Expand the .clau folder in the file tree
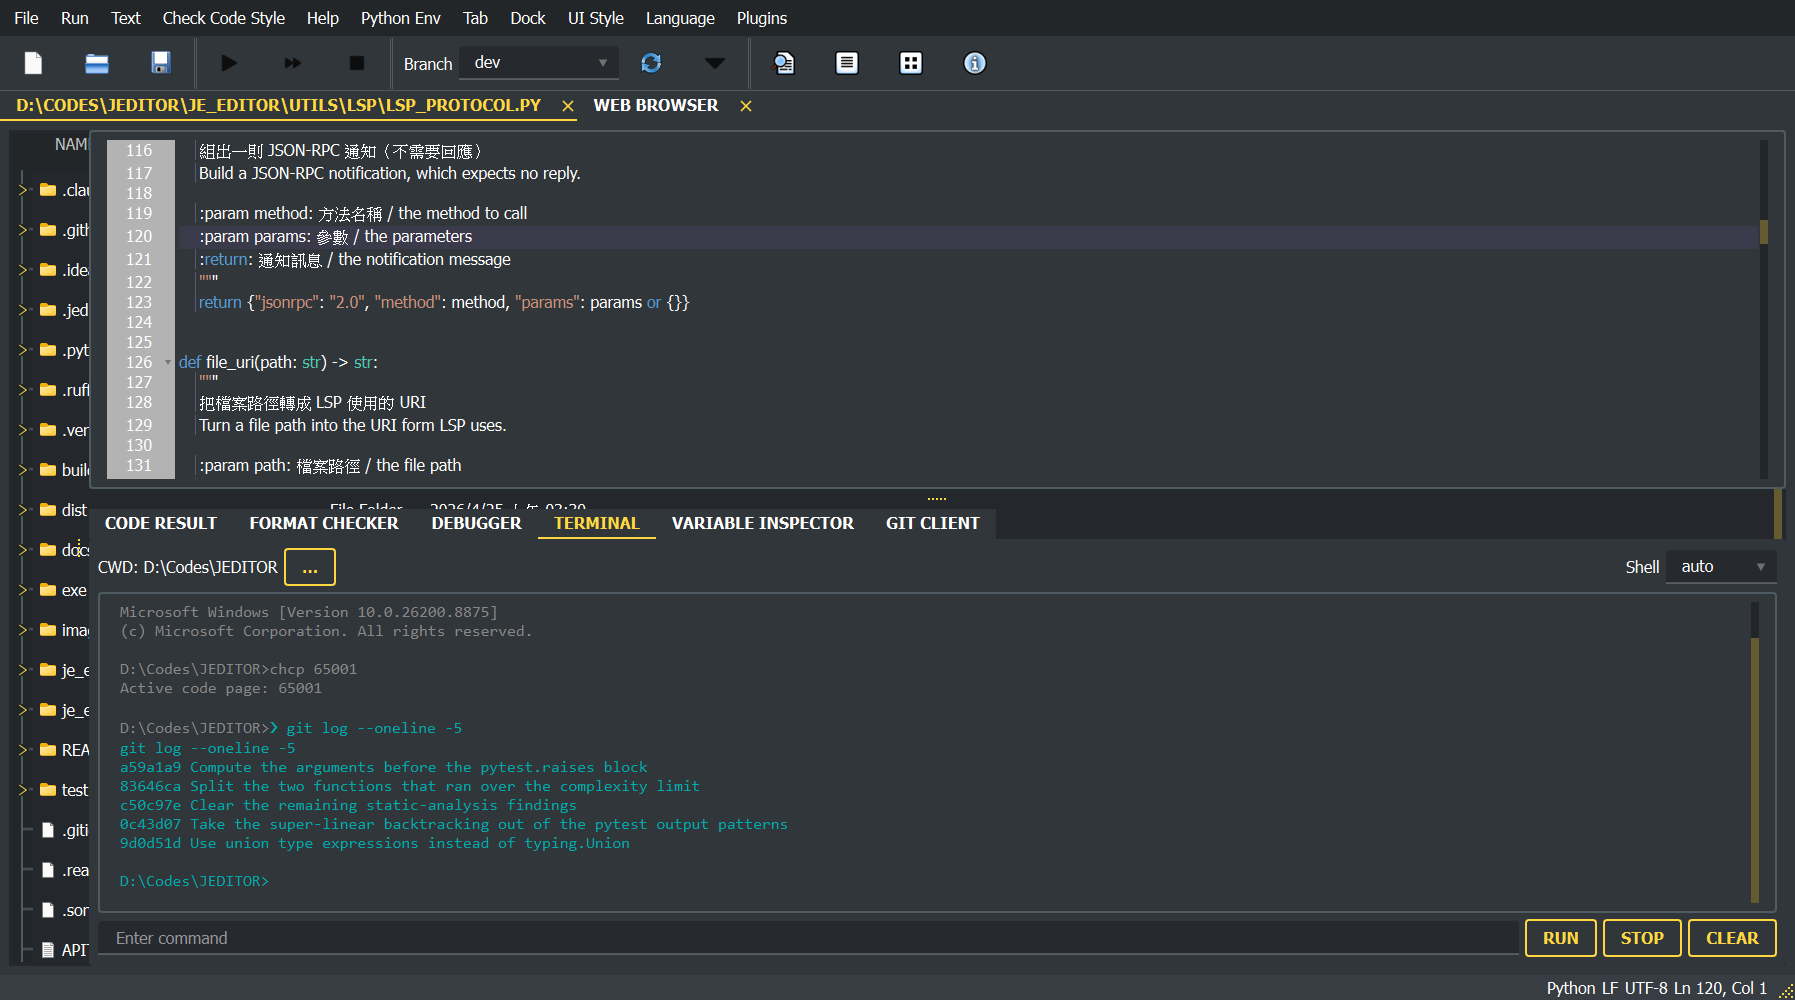Viewport: 1795px width, 1000px height. (24, 190)
